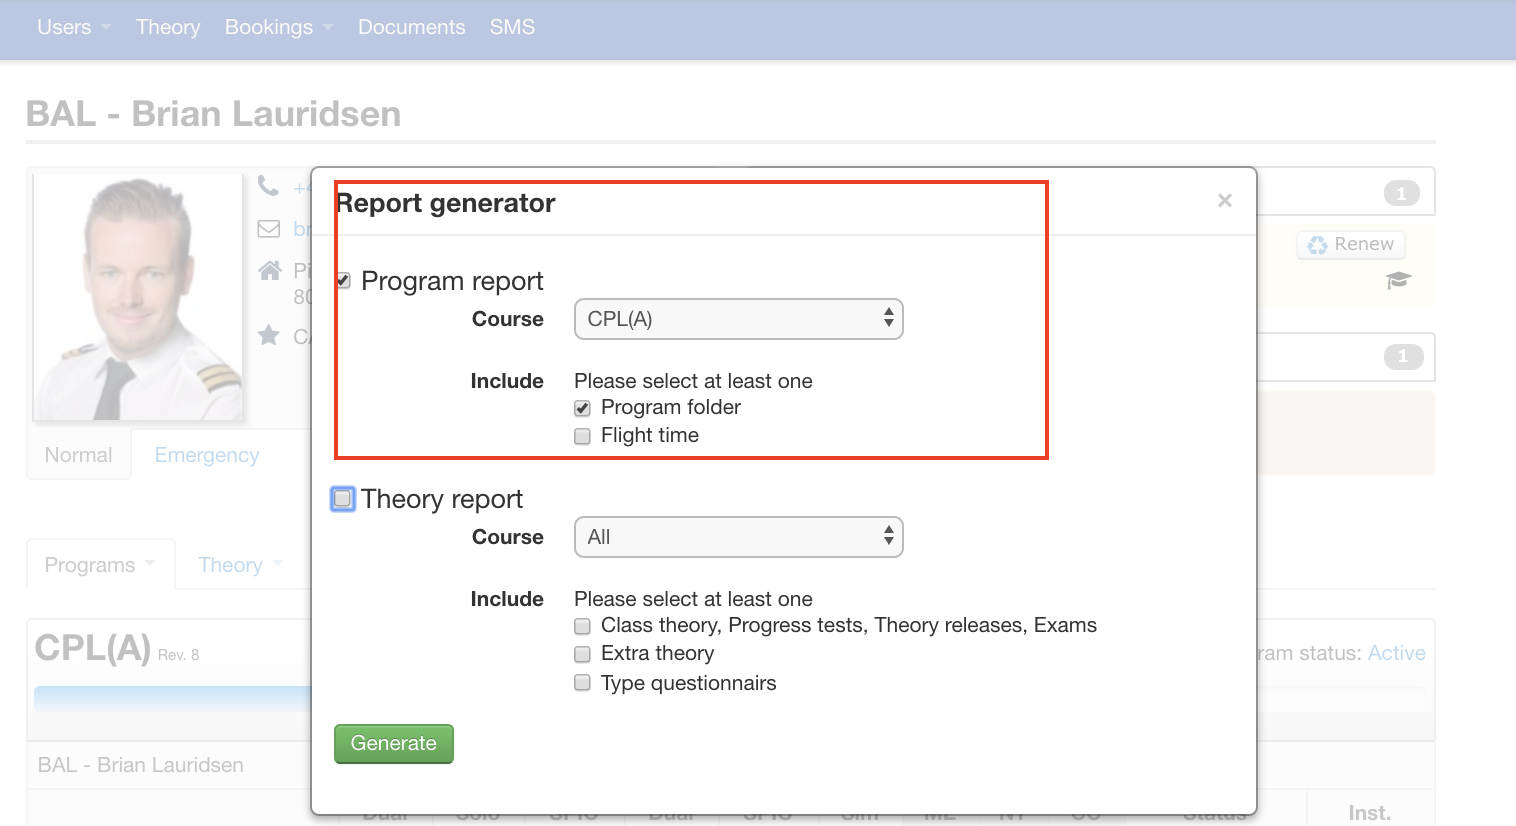Click the Active program status link
This screenshot has height=826, width=1516.
tap(1396, 653)
